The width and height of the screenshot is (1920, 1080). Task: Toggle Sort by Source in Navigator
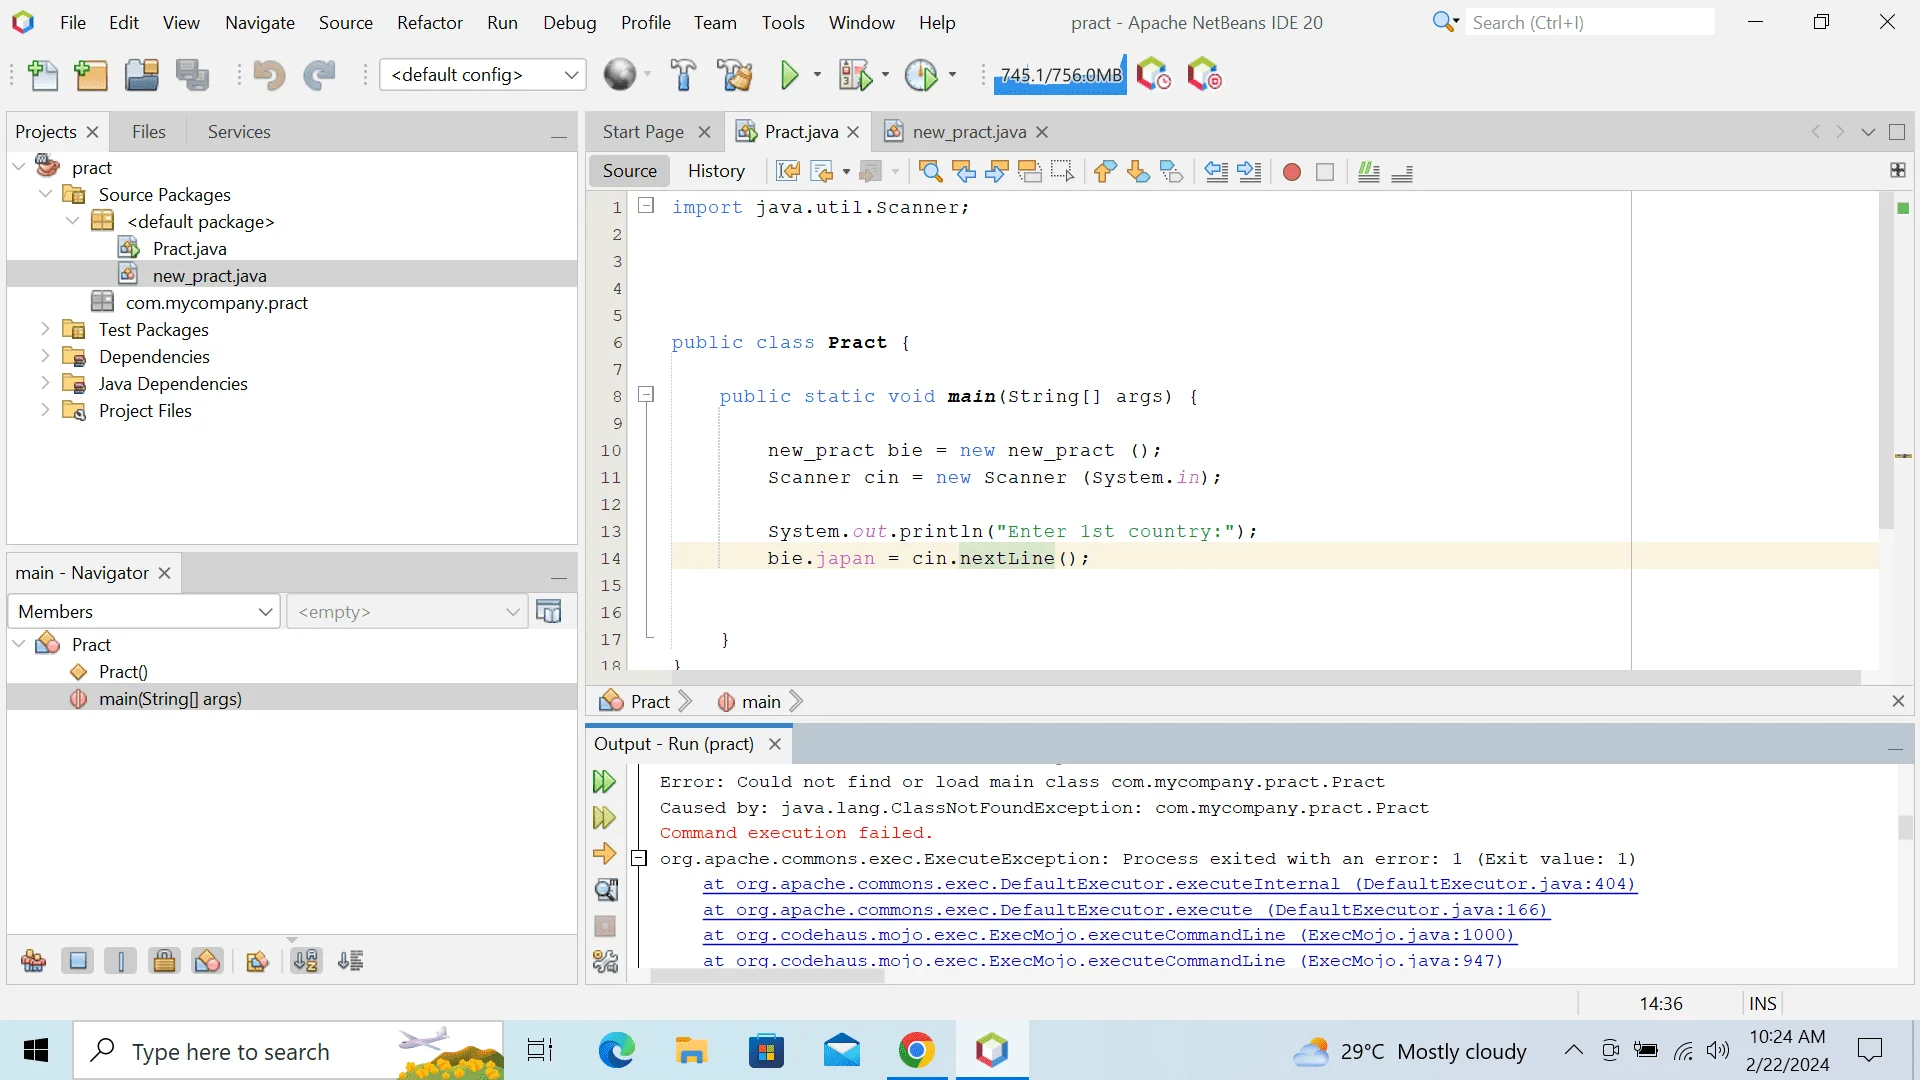[350, 962]
